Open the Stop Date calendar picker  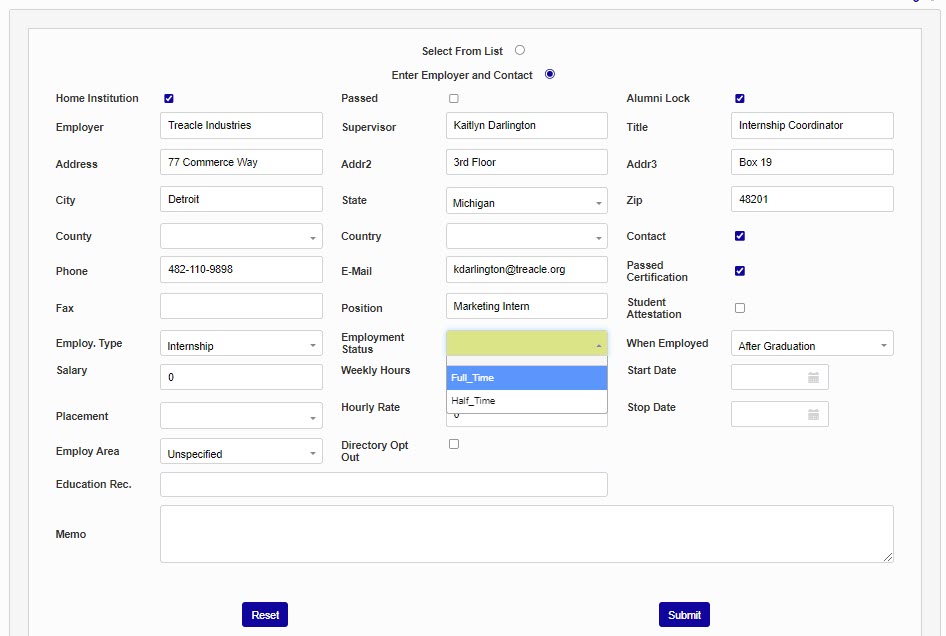[813, 414]
